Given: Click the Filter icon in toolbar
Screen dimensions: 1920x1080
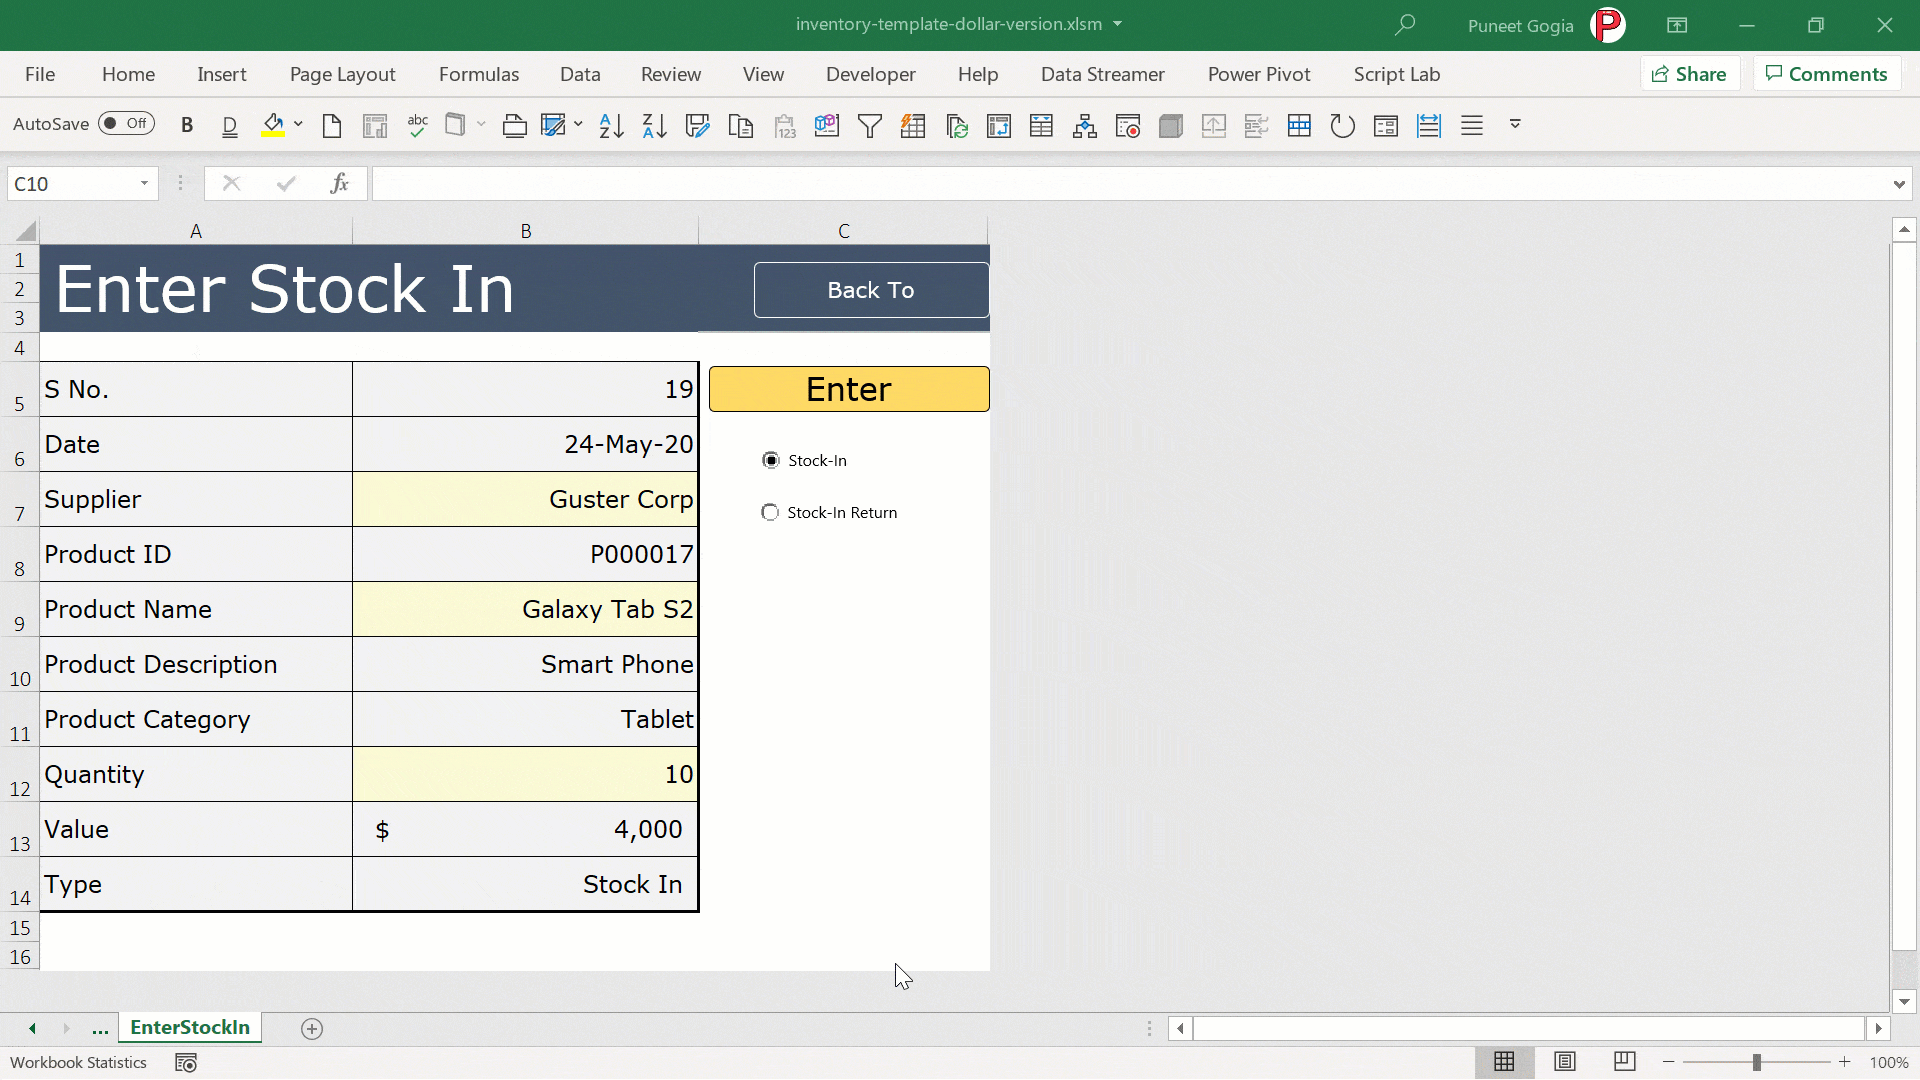Looking at the screenshot, I should click(869, 124).
